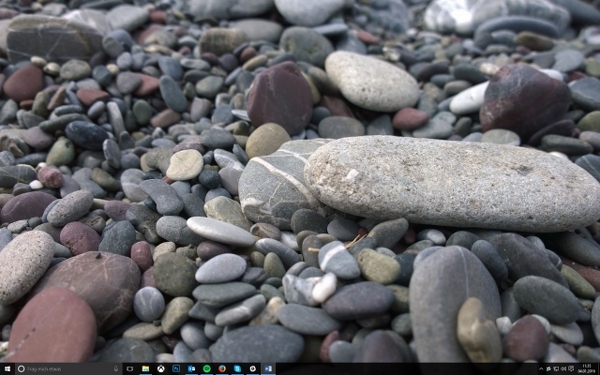600x375 pixels.
Task: Expand the hidden system tray icons
Action: (541, 369)
